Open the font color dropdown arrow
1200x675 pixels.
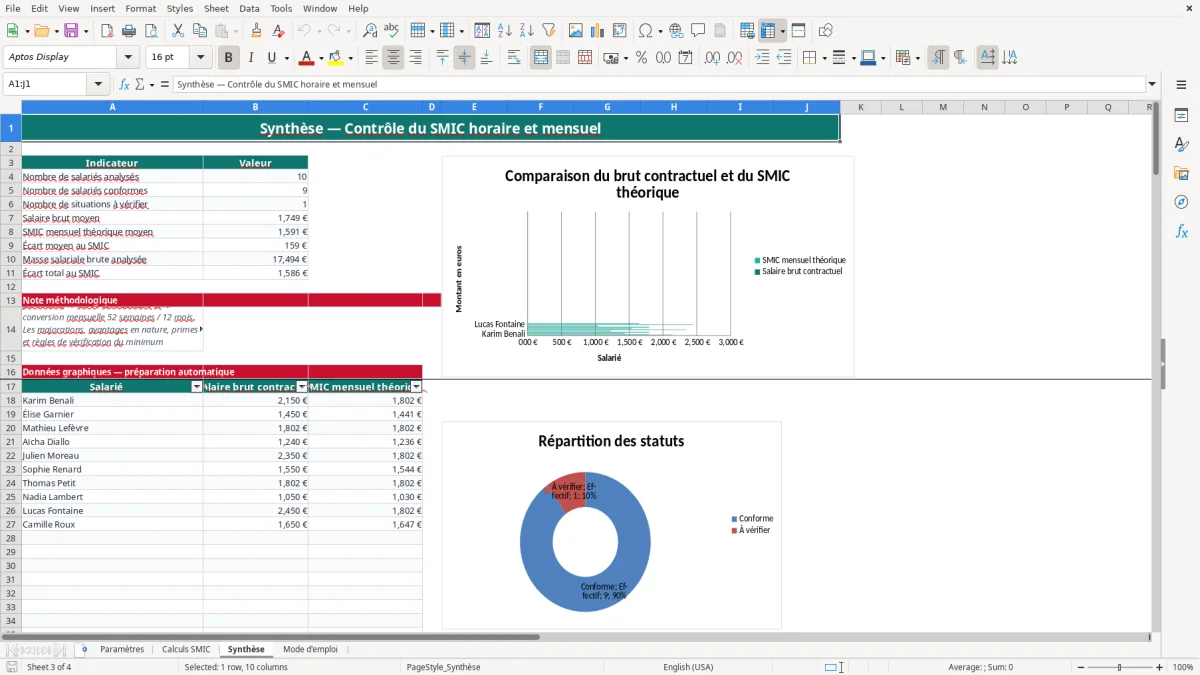pos(320,58)
